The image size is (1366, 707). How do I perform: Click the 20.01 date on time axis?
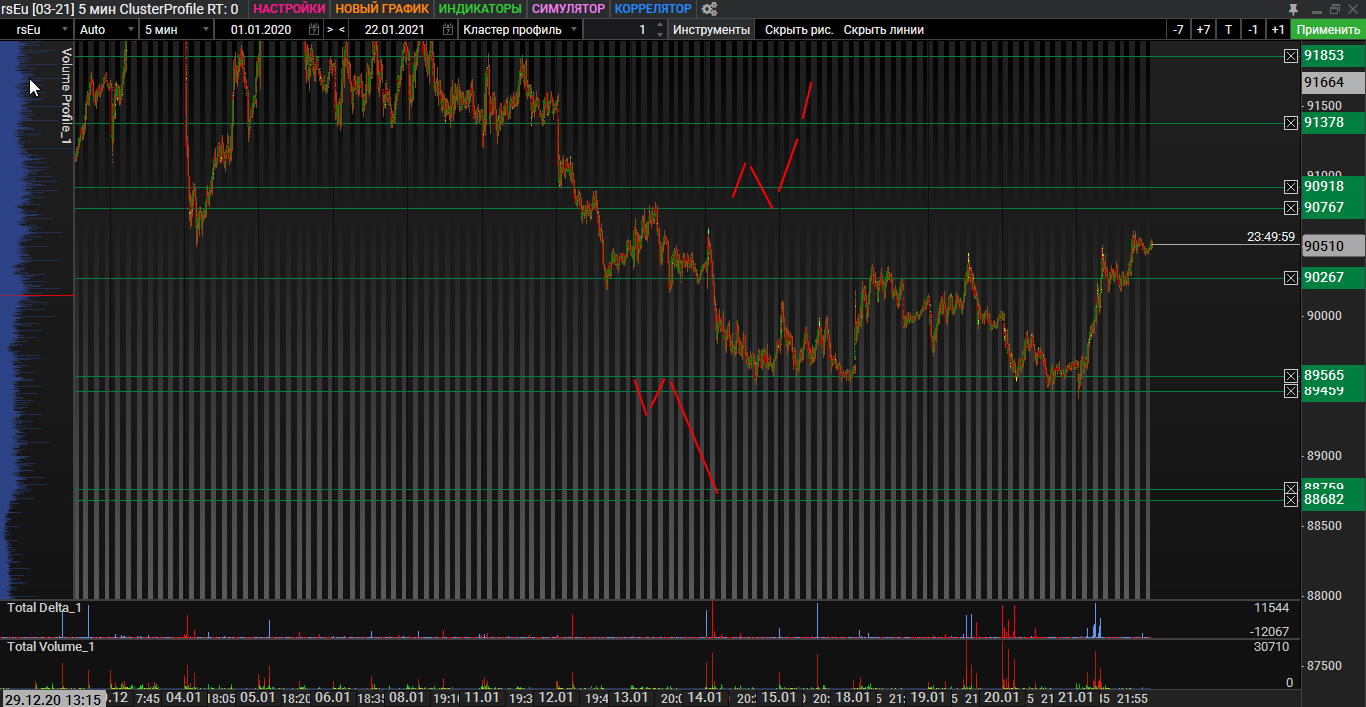(x=1001, y=698)
